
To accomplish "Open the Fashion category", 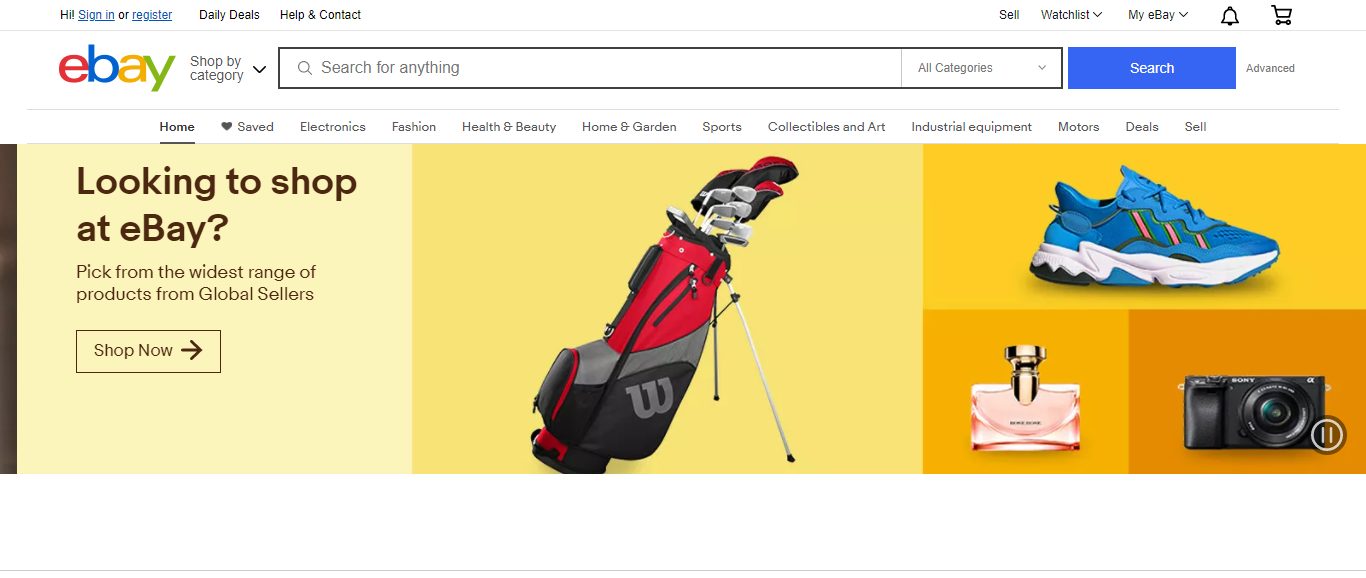I will [414, 127].
